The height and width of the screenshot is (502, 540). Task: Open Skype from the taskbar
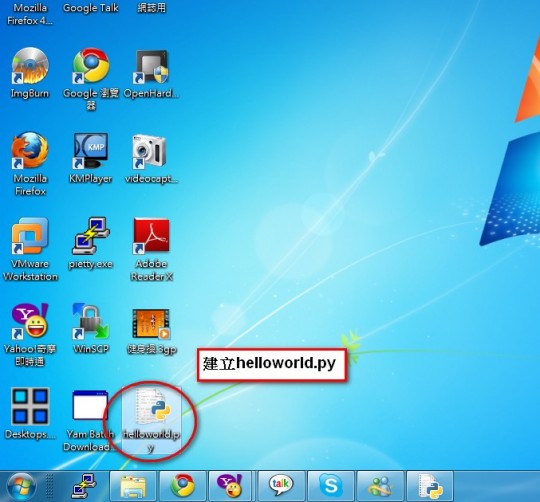pyautogui.click(x=331, y=486)
